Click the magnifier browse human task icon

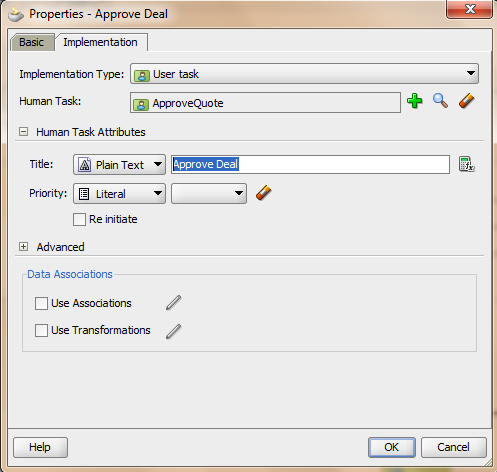pos(440,101)
